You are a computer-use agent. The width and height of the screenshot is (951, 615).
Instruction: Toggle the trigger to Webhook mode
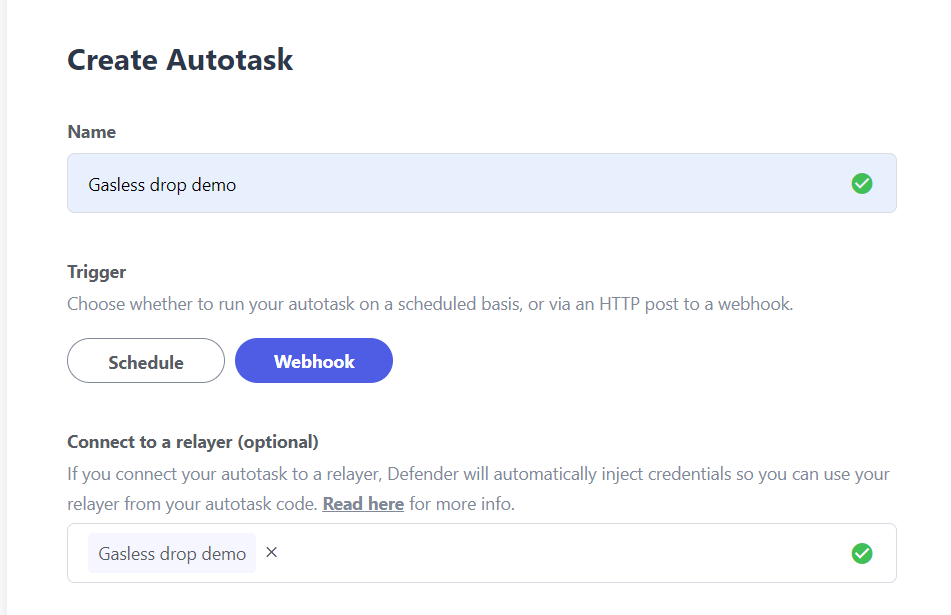(x=313, y=360)
